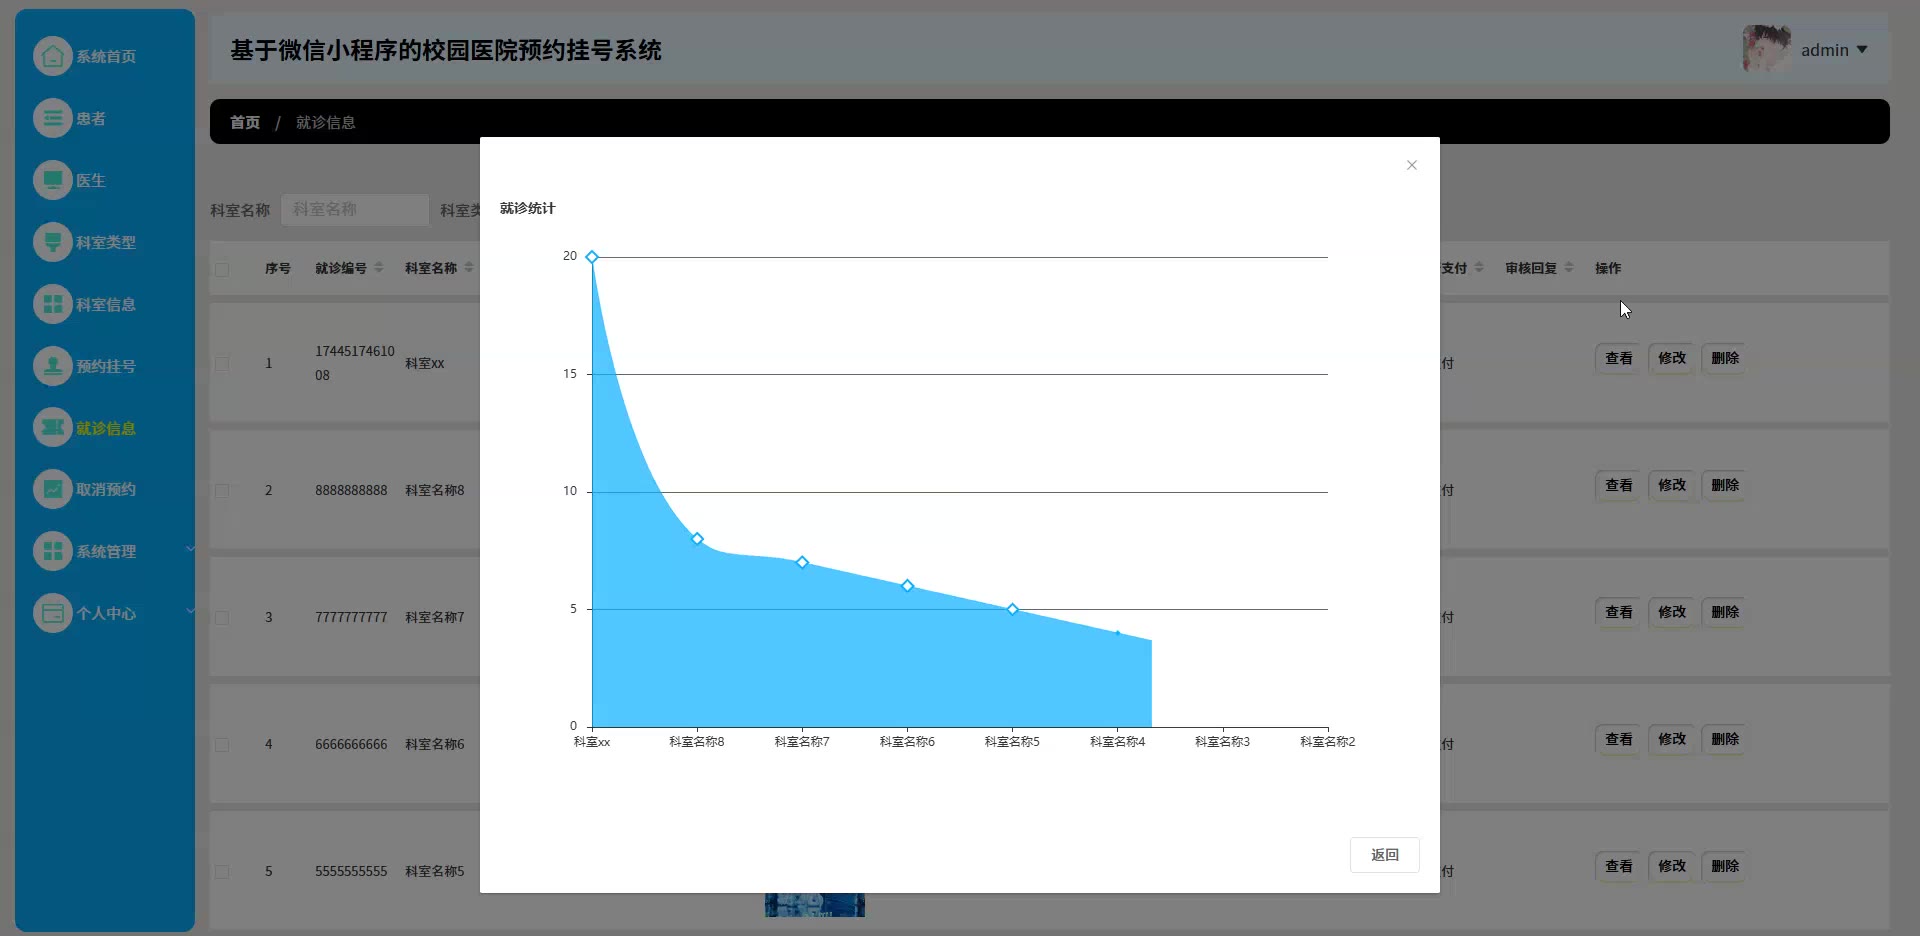Close the 就诊统计 dialog with X

1412,165
